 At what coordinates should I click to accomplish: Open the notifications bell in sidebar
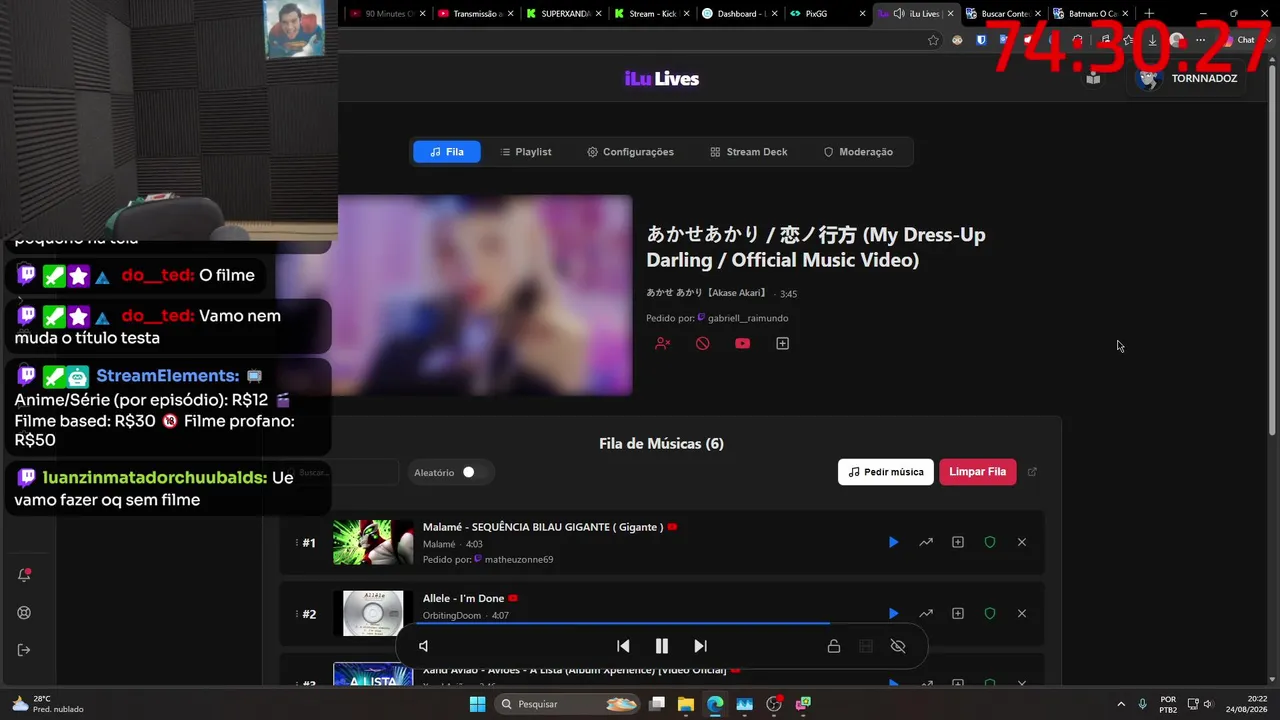(x=24, y=575)
